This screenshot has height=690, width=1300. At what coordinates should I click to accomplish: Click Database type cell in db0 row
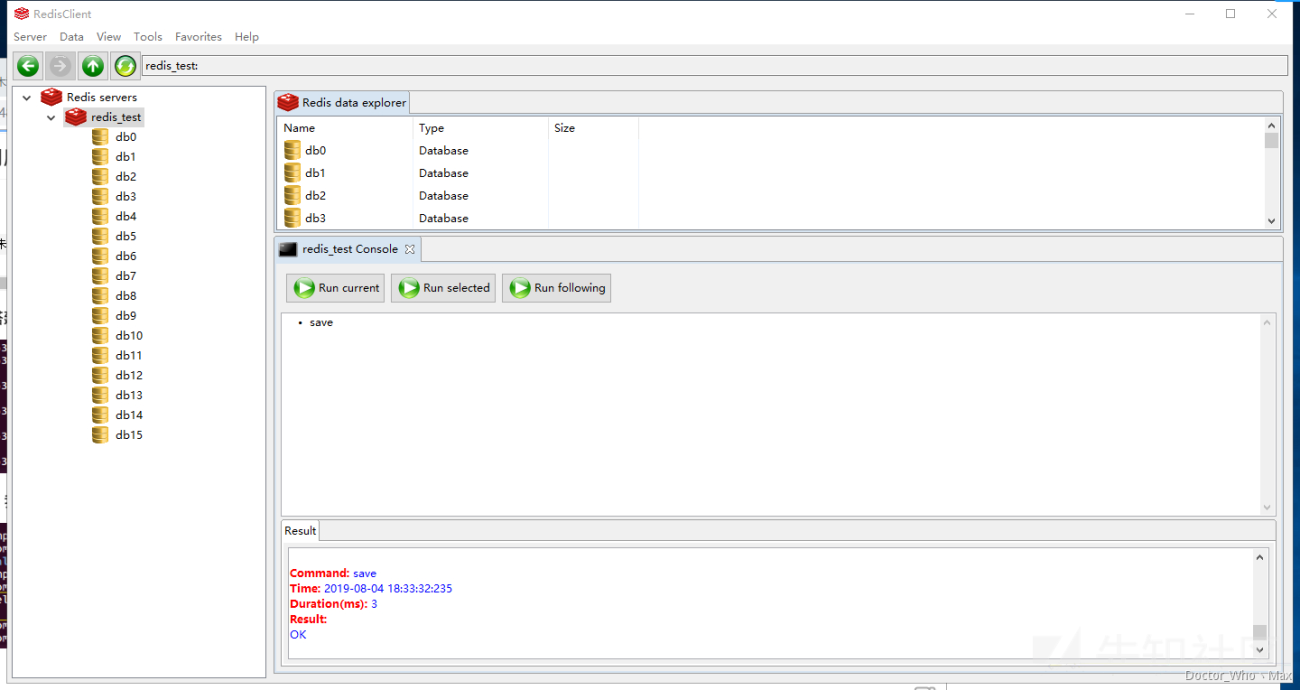[443, 151]
